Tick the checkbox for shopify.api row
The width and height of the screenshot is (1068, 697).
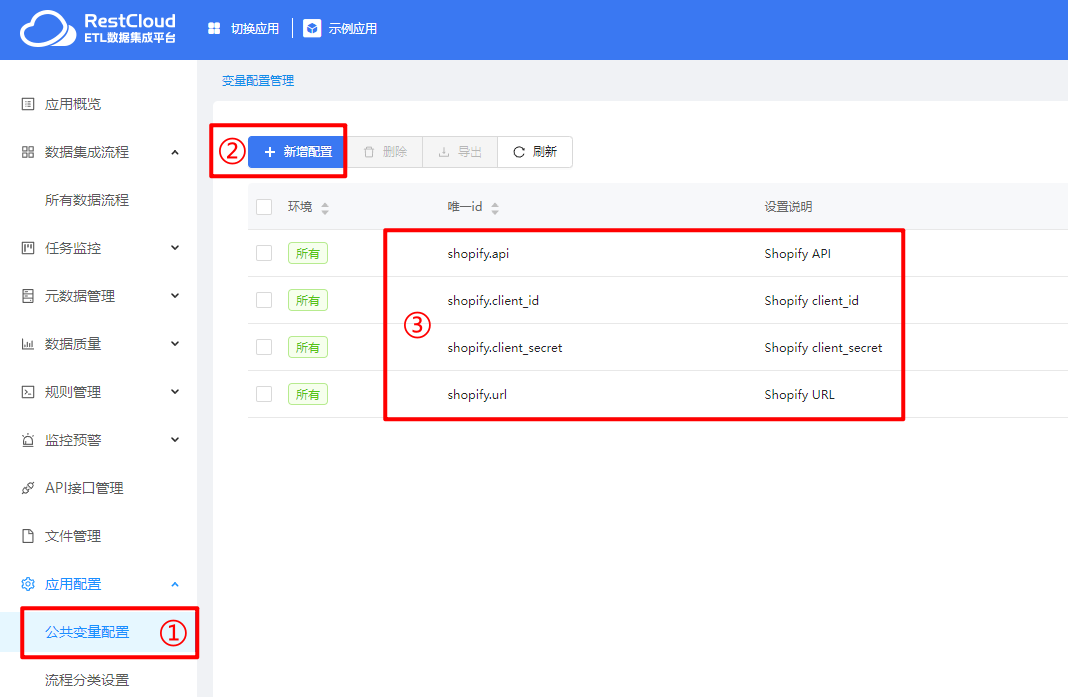(x=264, y=253)
